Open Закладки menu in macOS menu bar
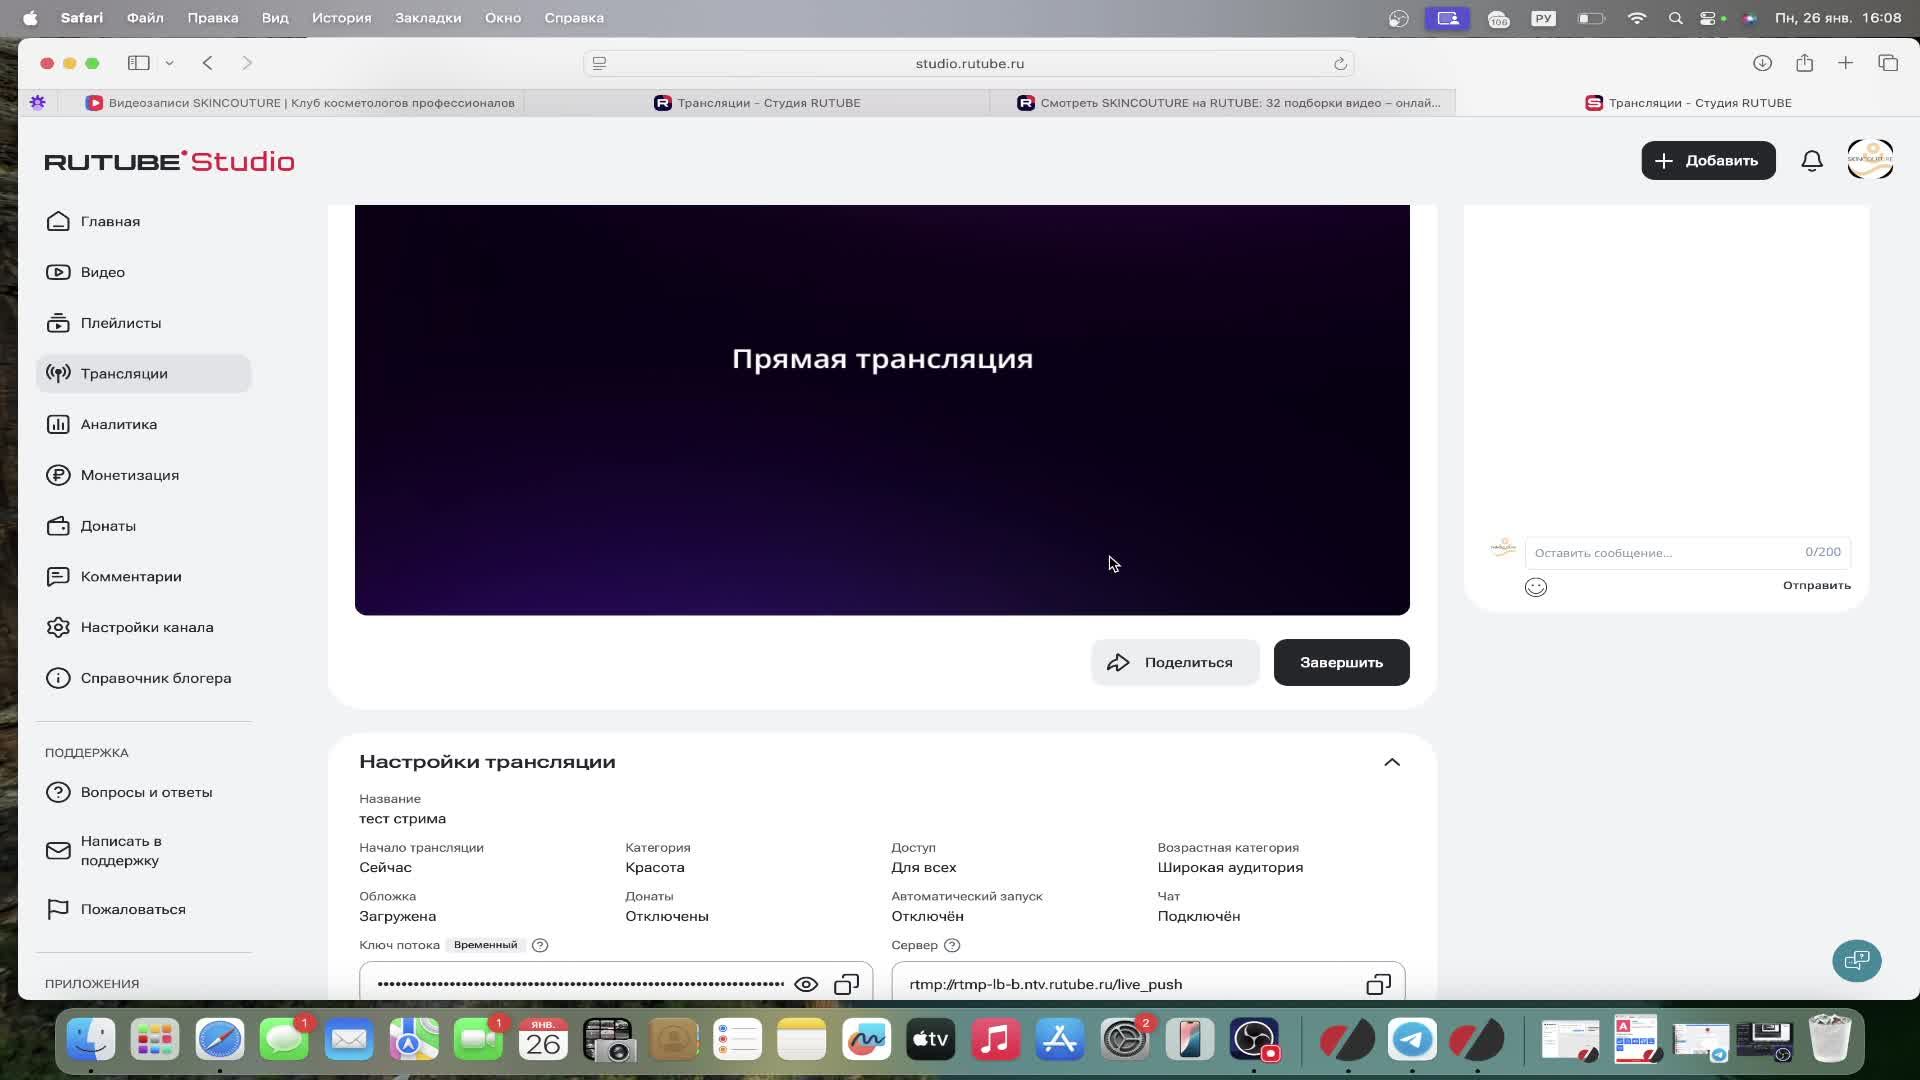This screenshot has height=1080, width=1920. coord(427,18)
